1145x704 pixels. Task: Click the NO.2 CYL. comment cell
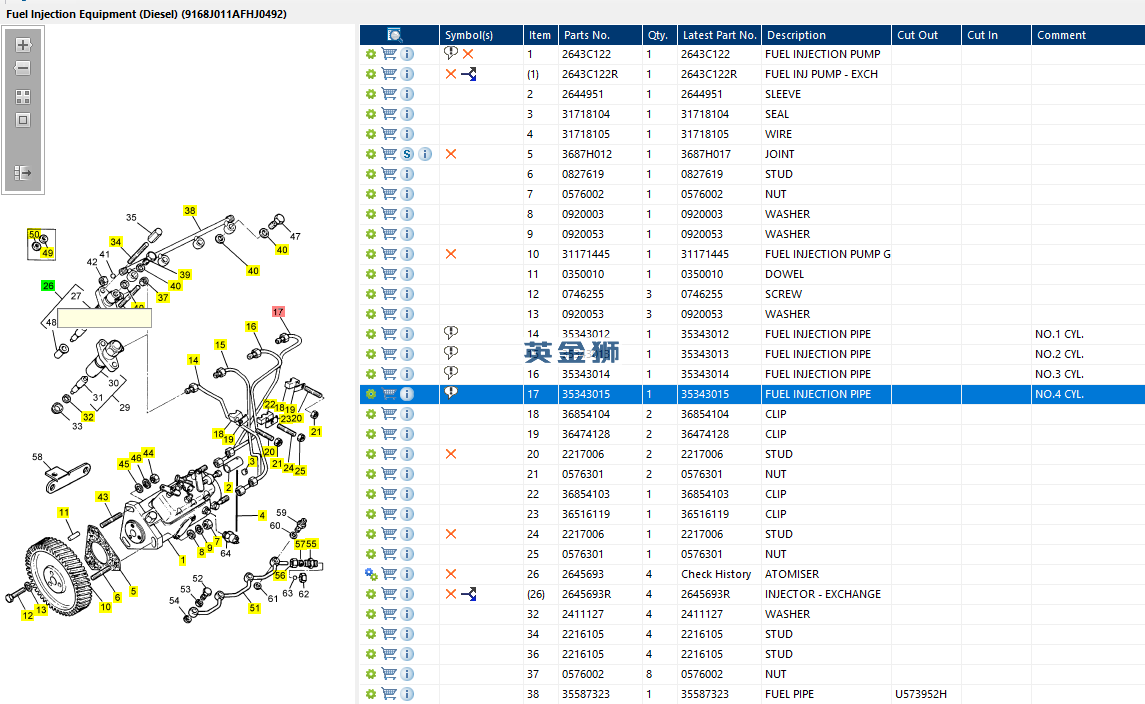point(1059,354)
